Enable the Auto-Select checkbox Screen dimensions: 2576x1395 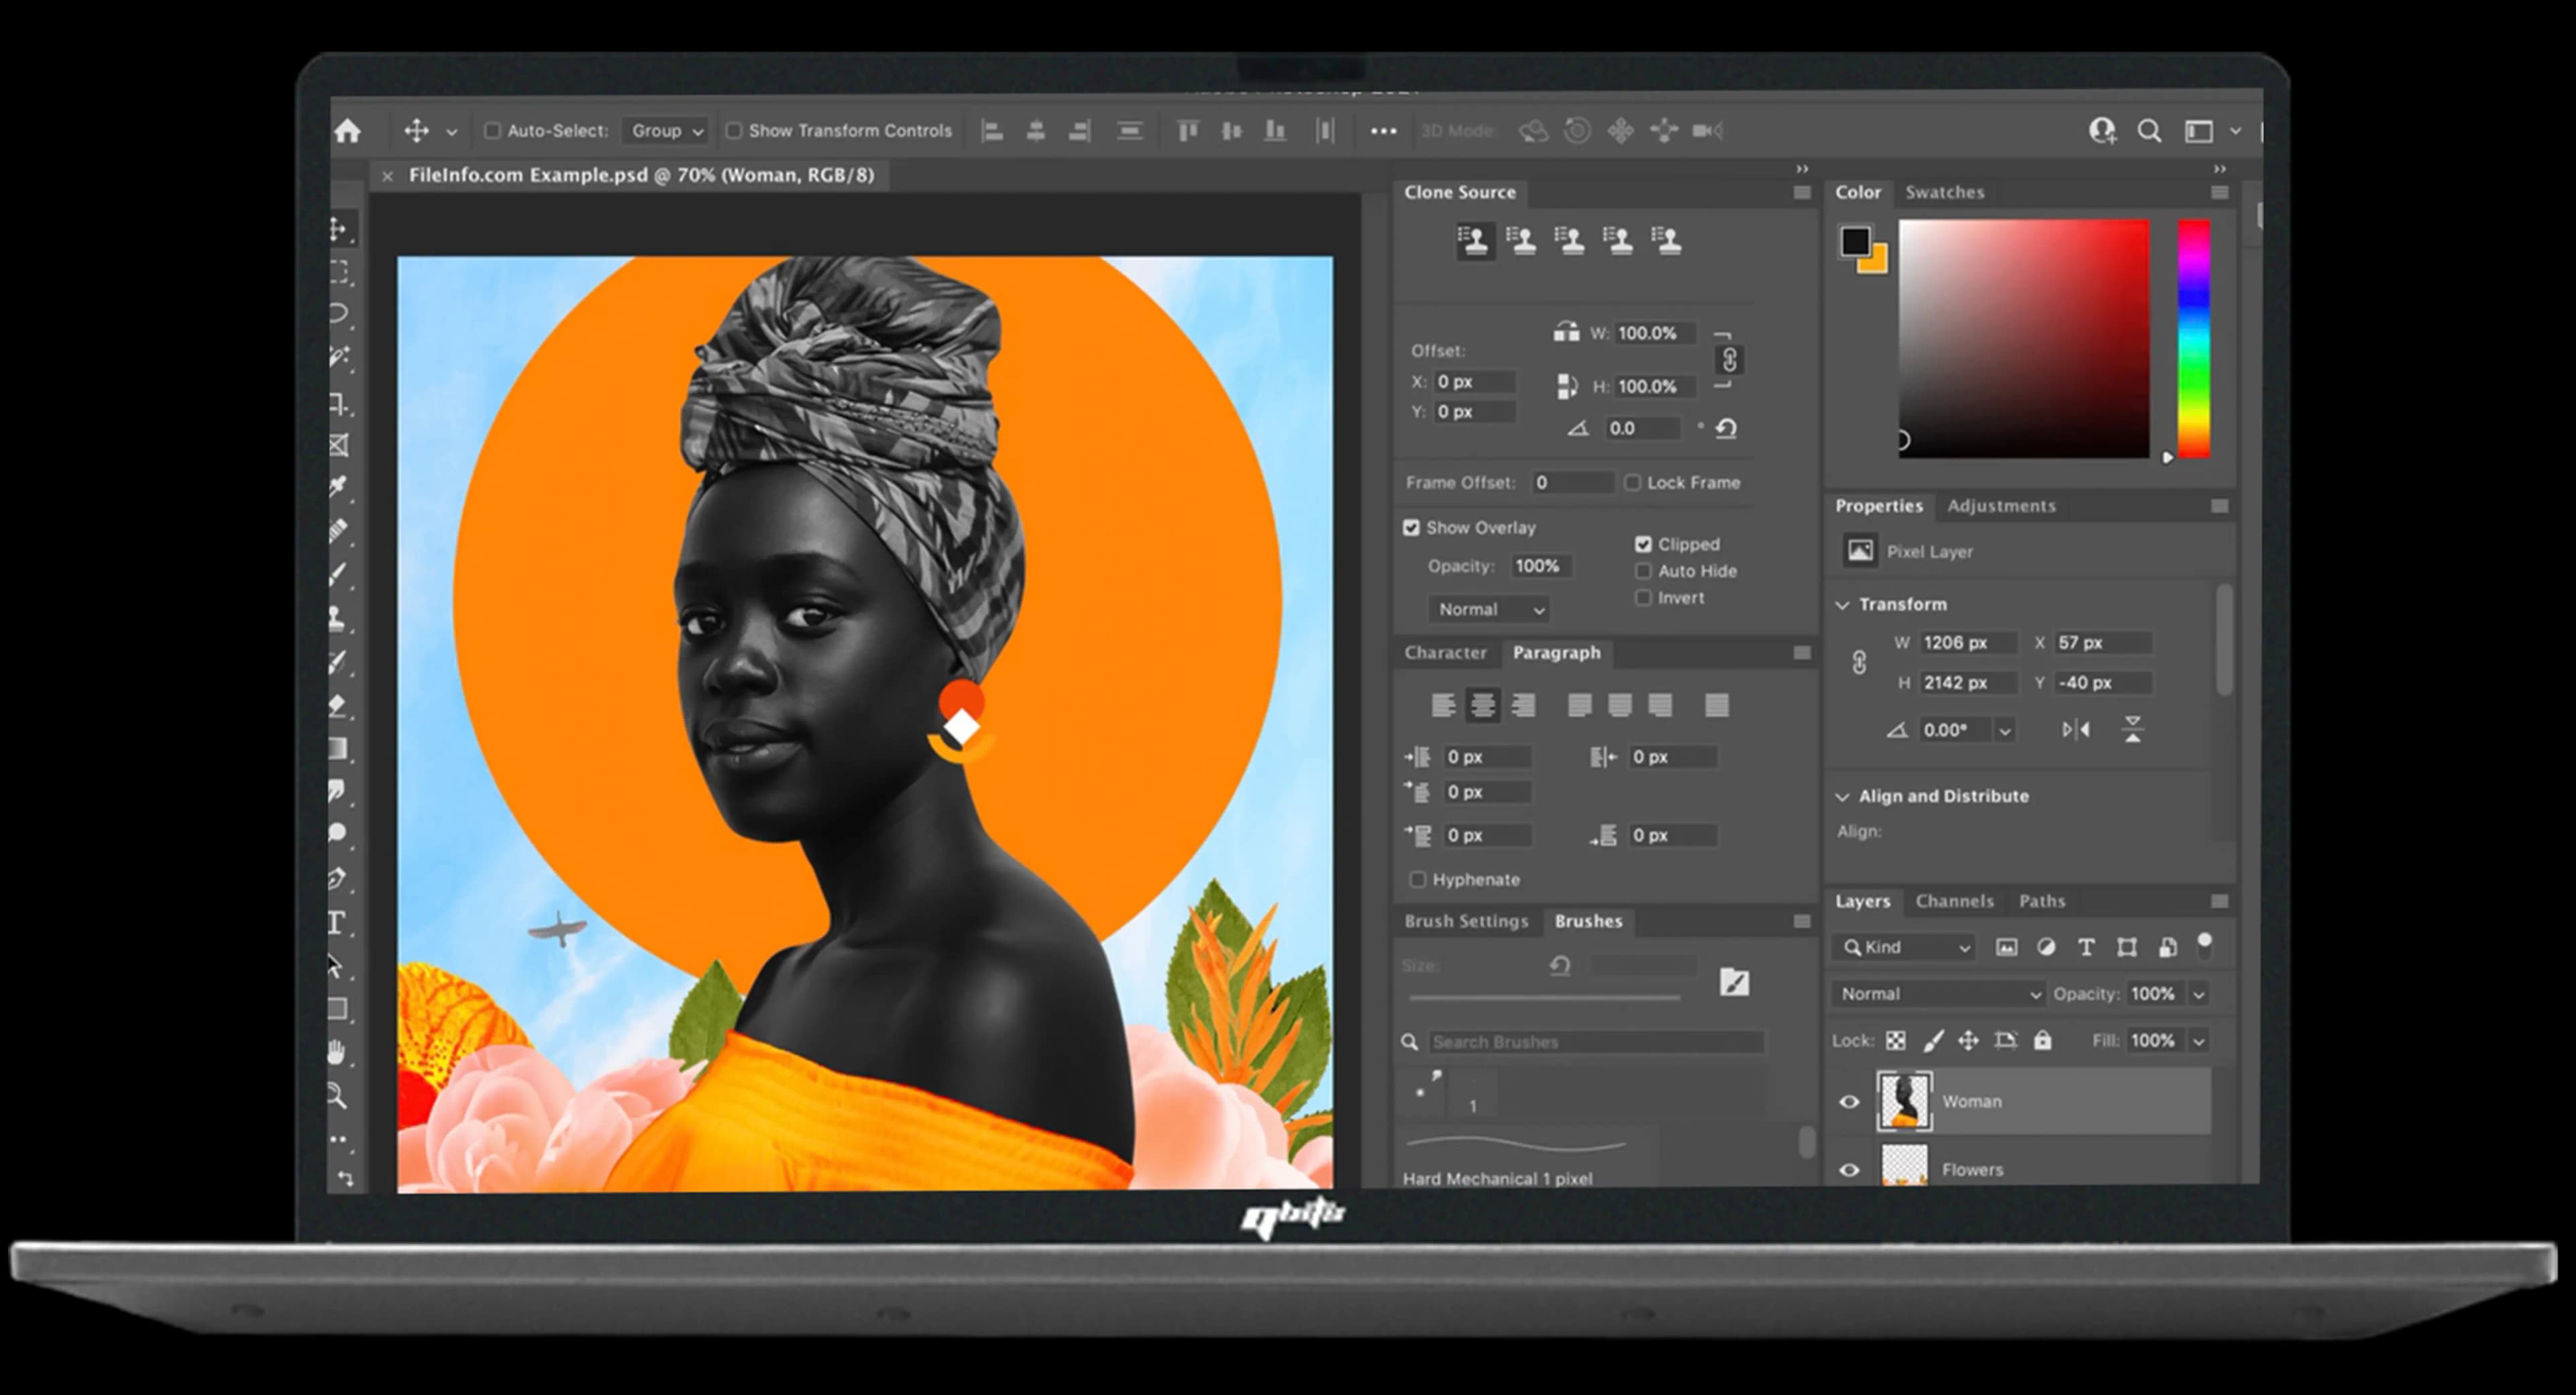(492, 131)
